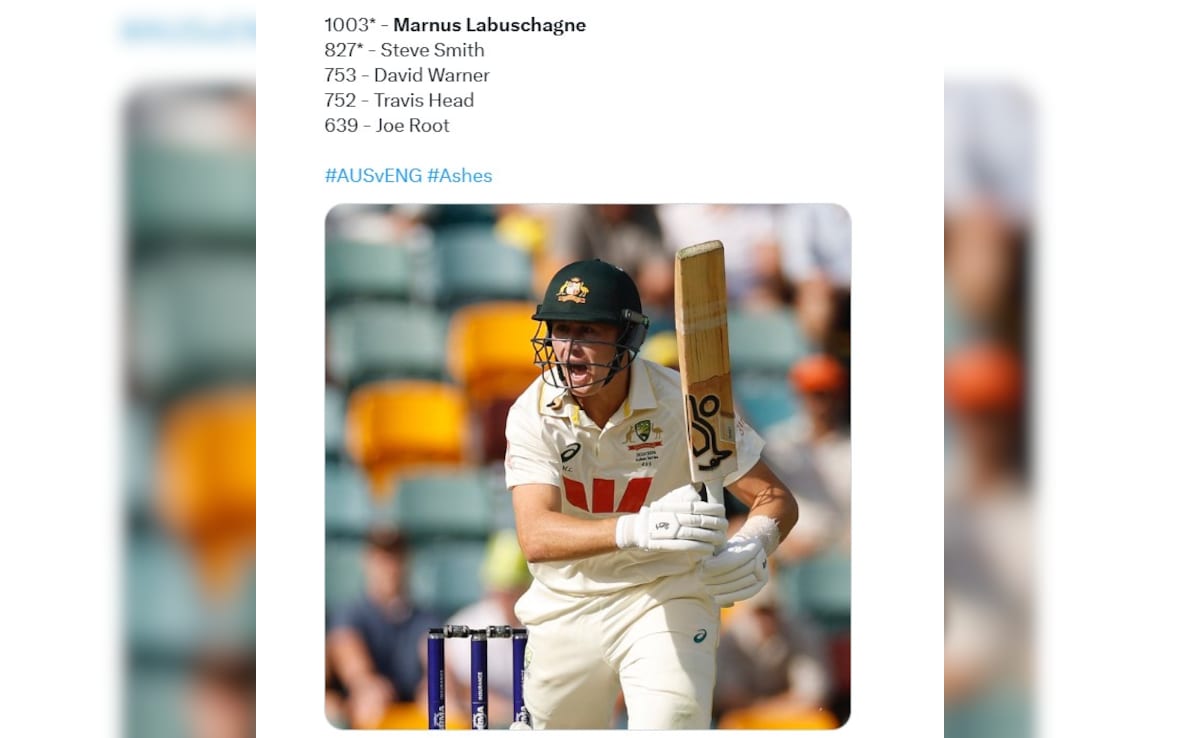The image size is (1200, 738).
Task: Click the 752 - Travis Head line
Action: tap(399, 100)
